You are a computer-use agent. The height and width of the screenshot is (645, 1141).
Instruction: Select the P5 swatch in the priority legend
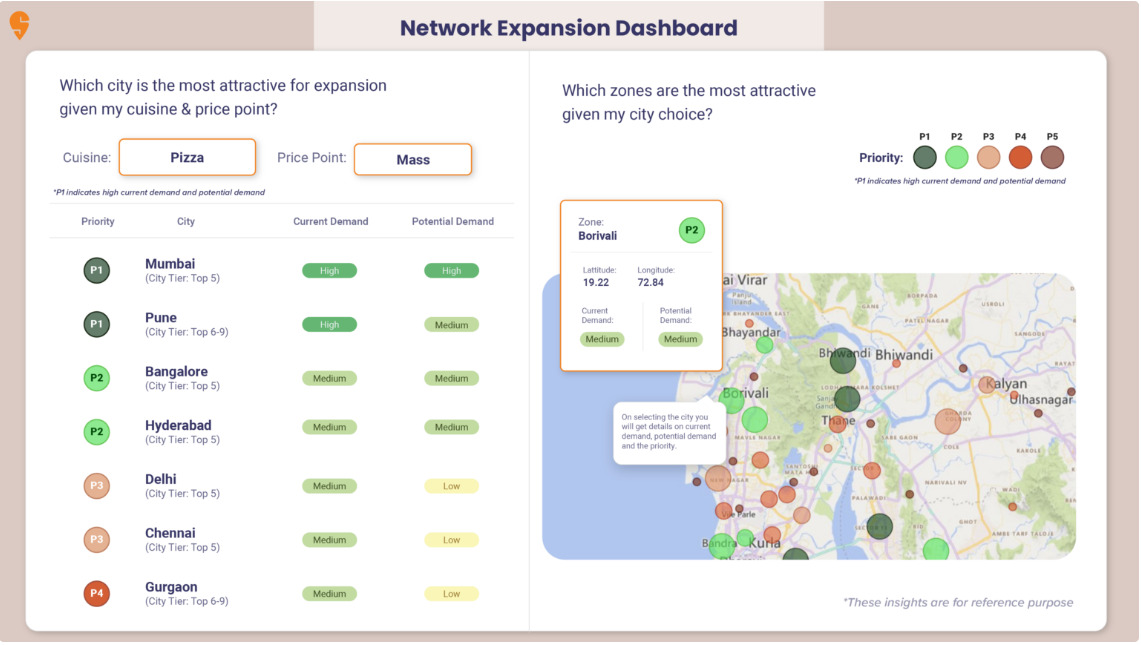pos(1051,157)
